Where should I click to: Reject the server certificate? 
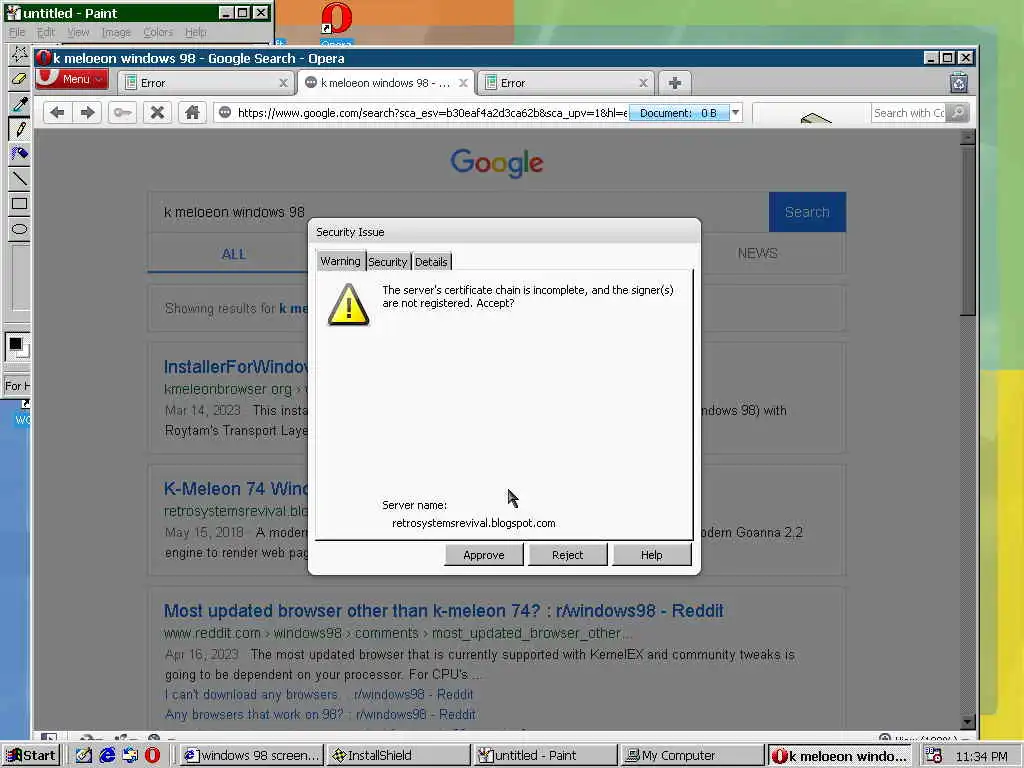click(568, 555)
